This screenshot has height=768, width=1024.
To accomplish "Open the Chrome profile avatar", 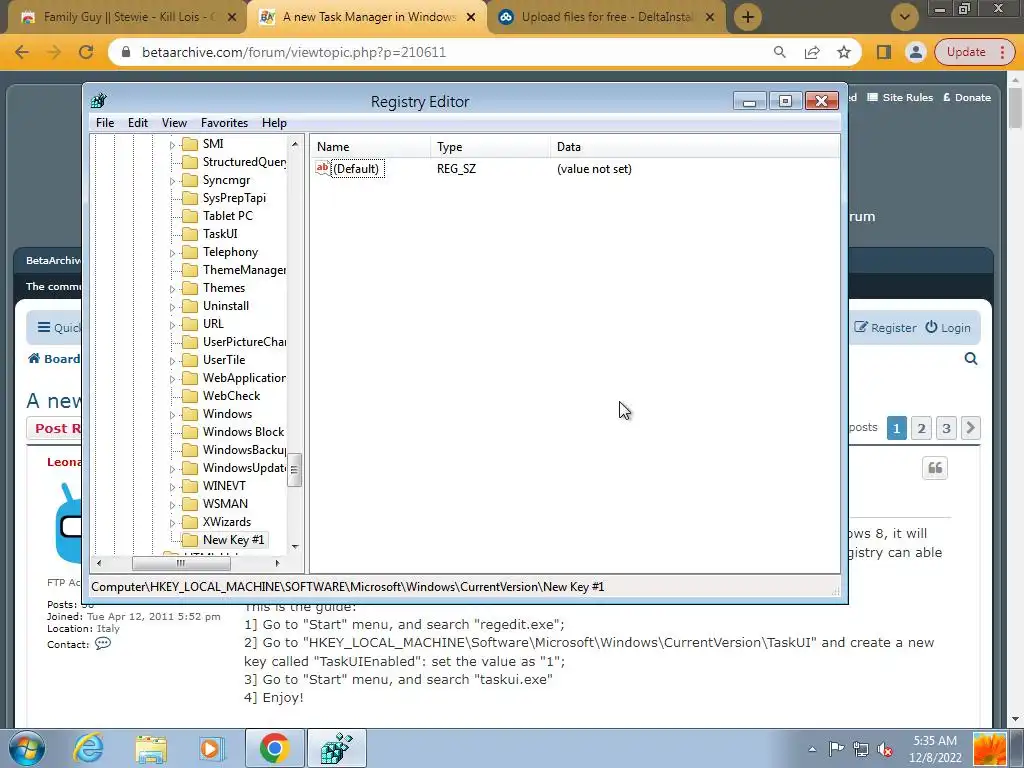I will point(916,52).
